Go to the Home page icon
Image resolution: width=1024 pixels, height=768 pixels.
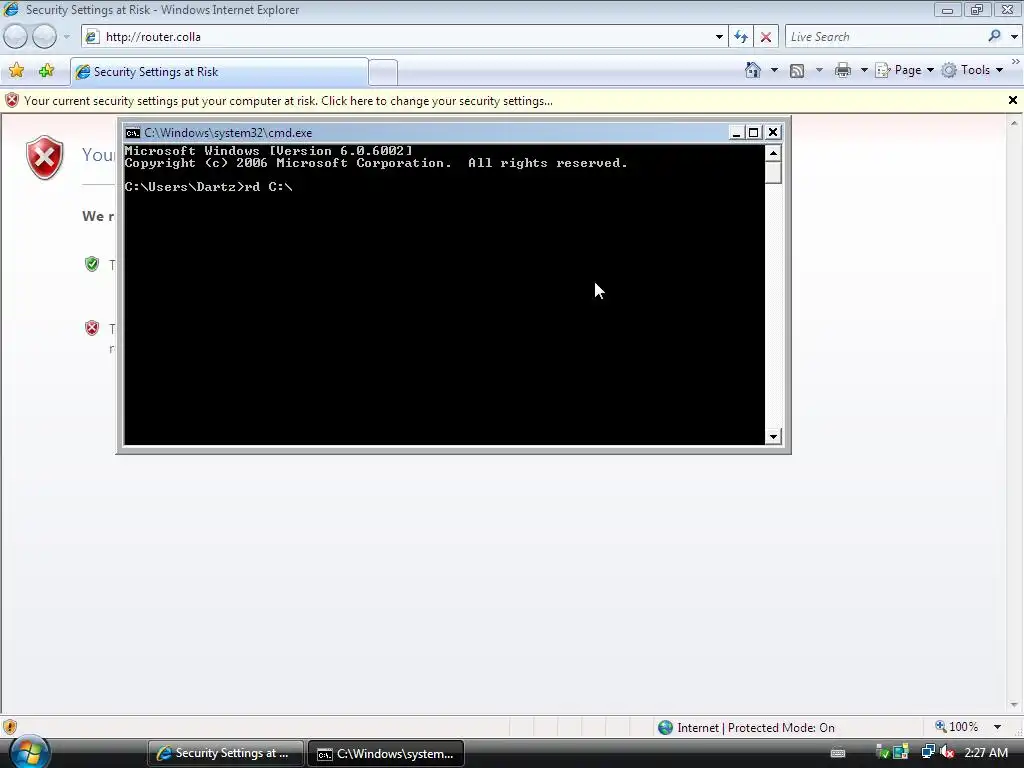[753, 70]
